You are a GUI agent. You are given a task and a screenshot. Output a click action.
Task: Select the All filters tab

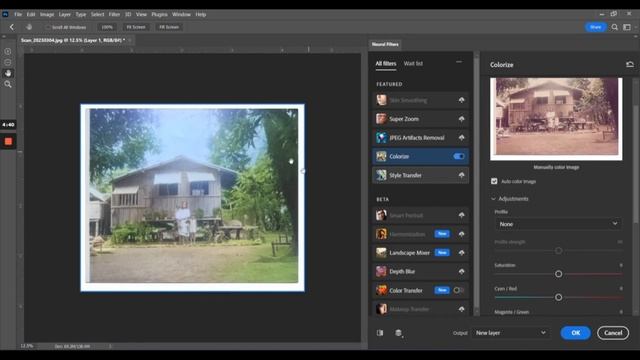[386, 64]
